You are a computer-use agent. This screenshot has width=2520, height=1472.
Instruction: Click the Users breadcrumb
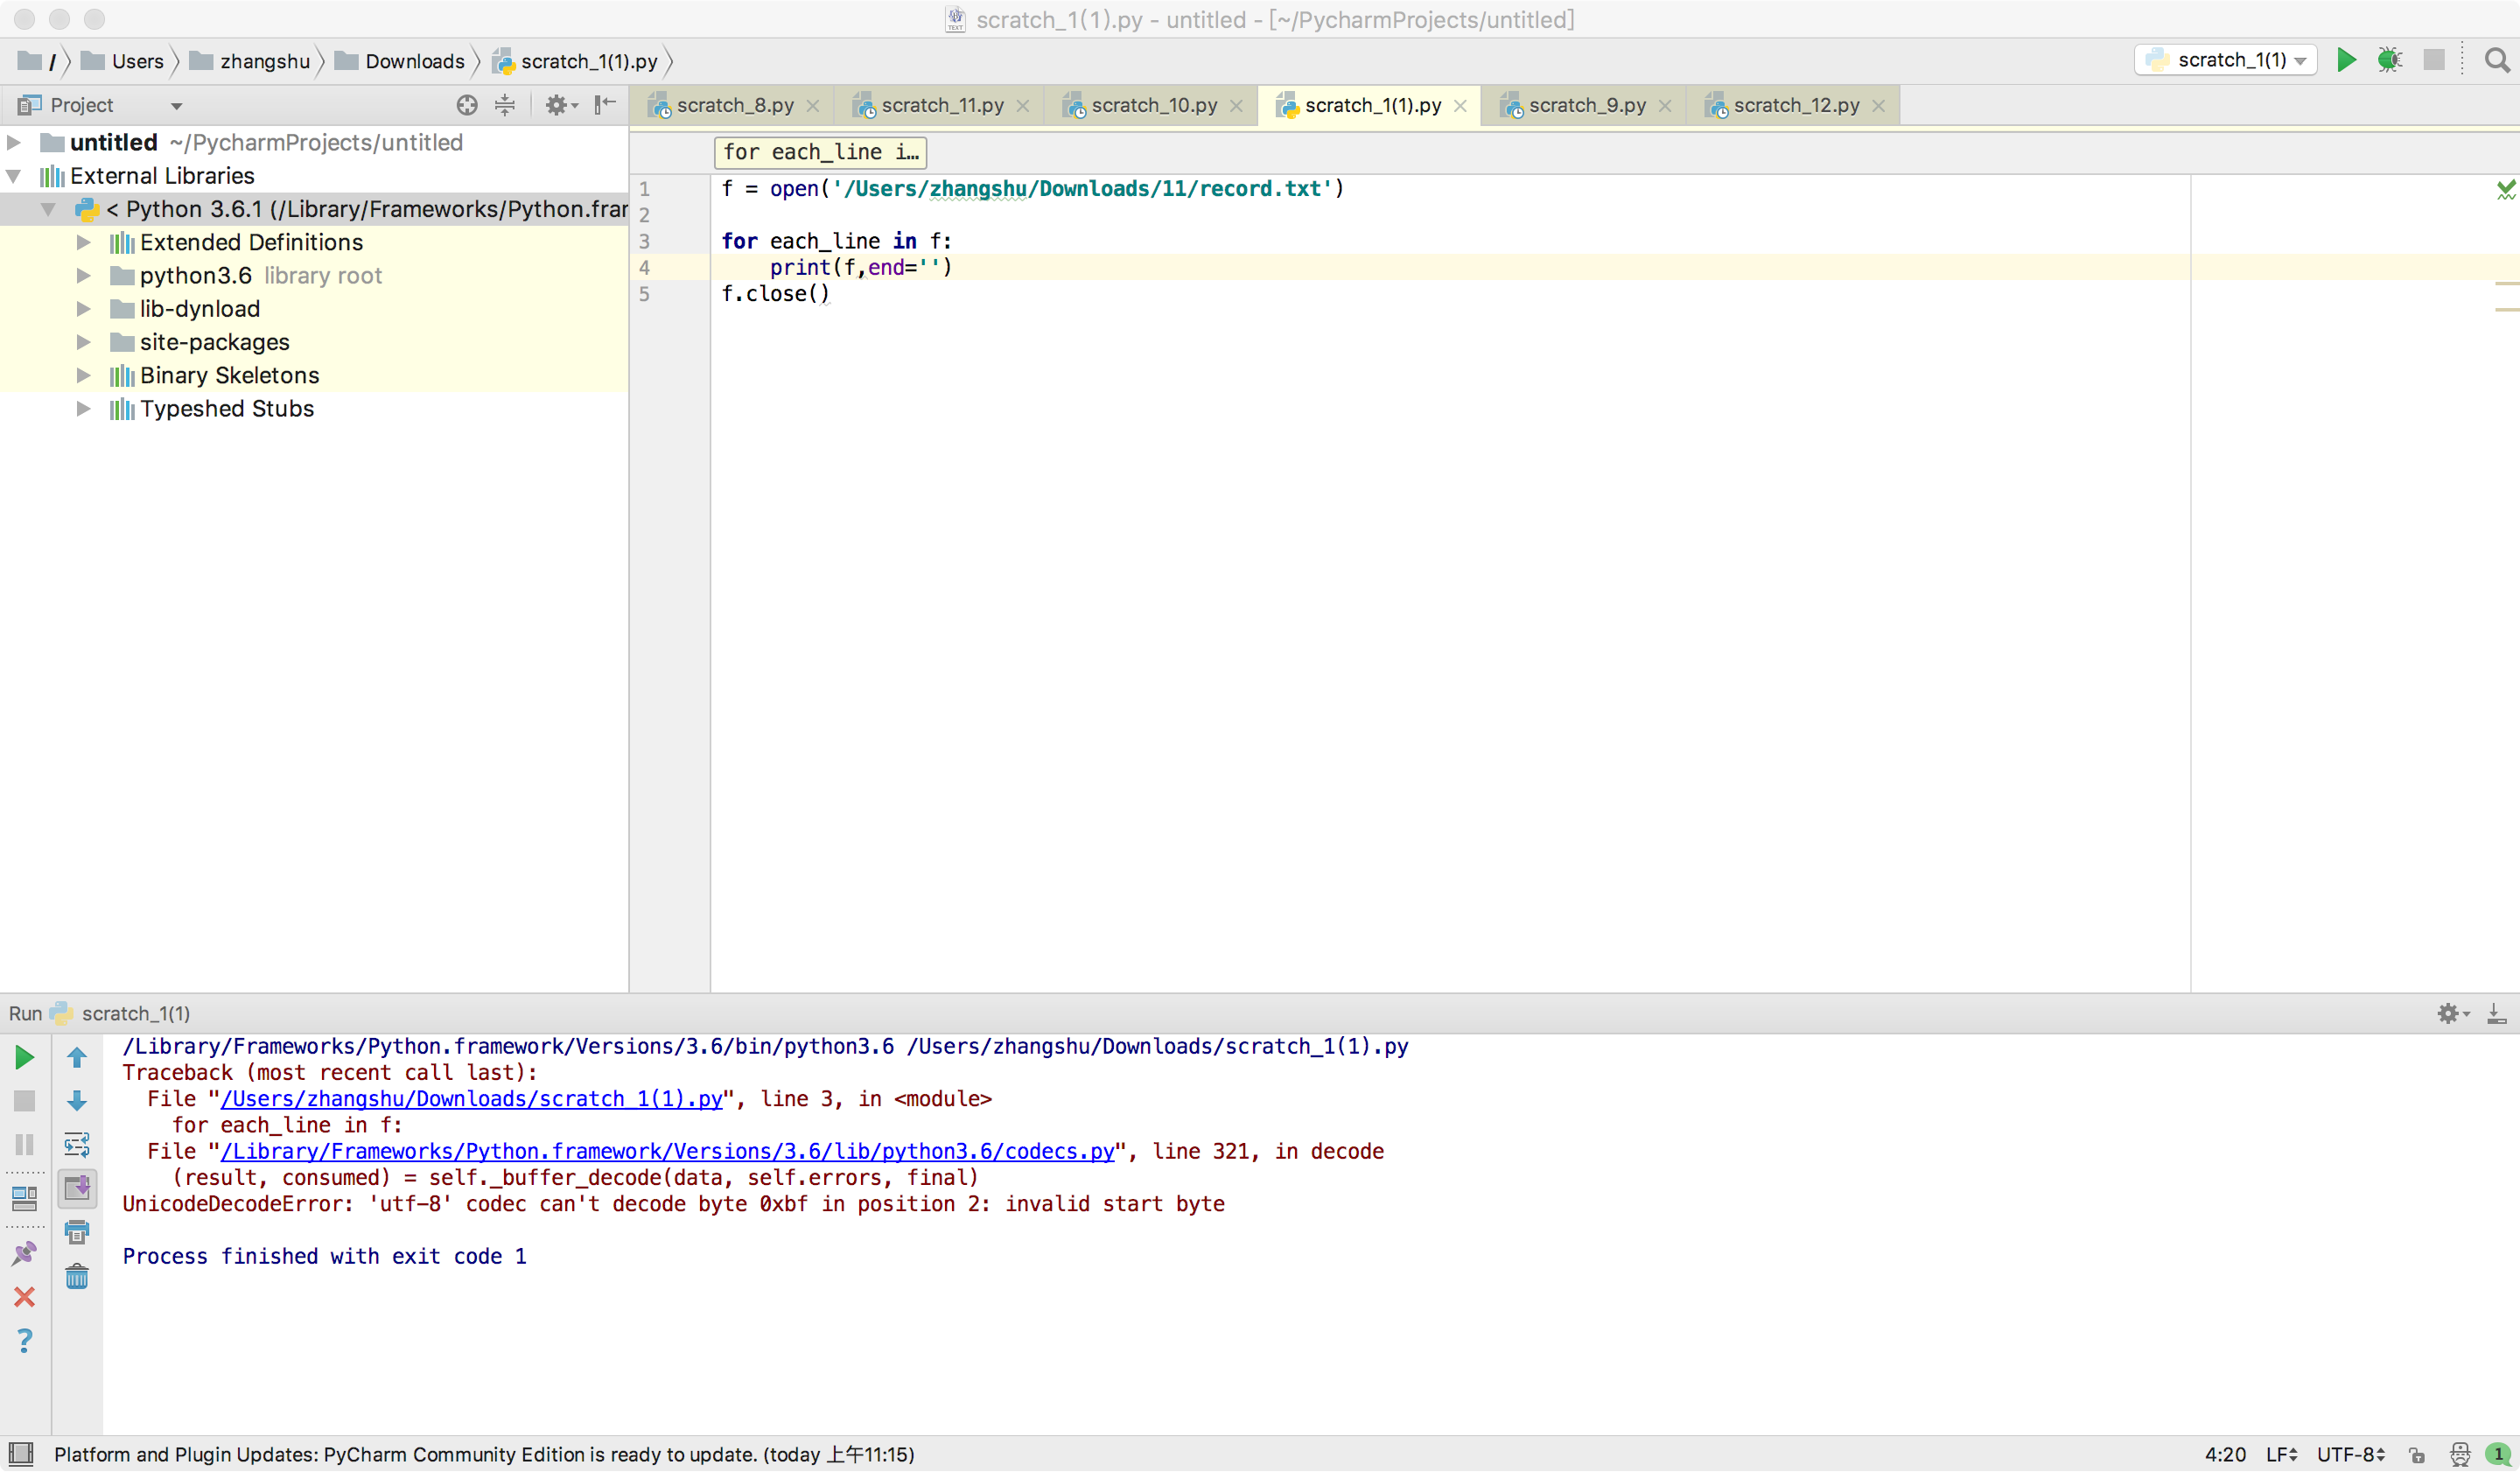(122, 61)
